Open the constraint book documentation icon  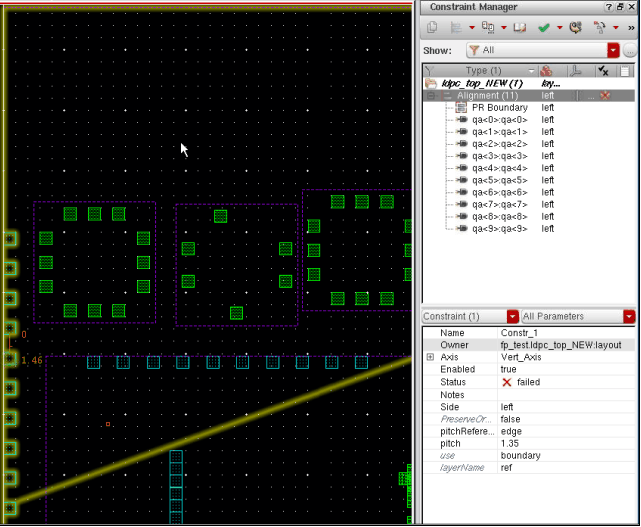520,28
